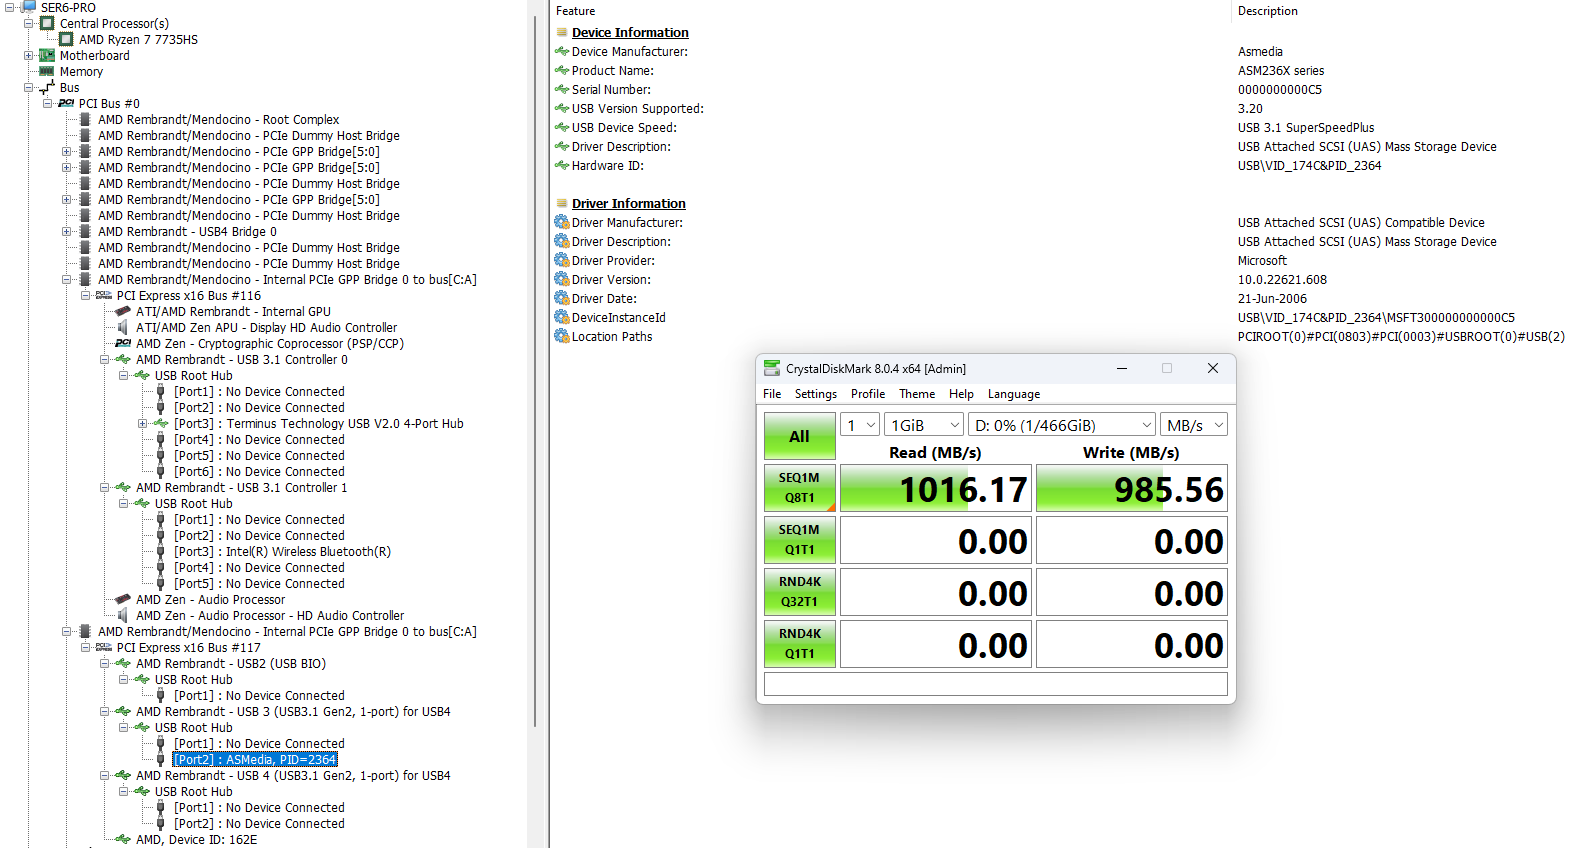Click the USB plug icon for Intel Wireless Bluetooth

(160, 551)
